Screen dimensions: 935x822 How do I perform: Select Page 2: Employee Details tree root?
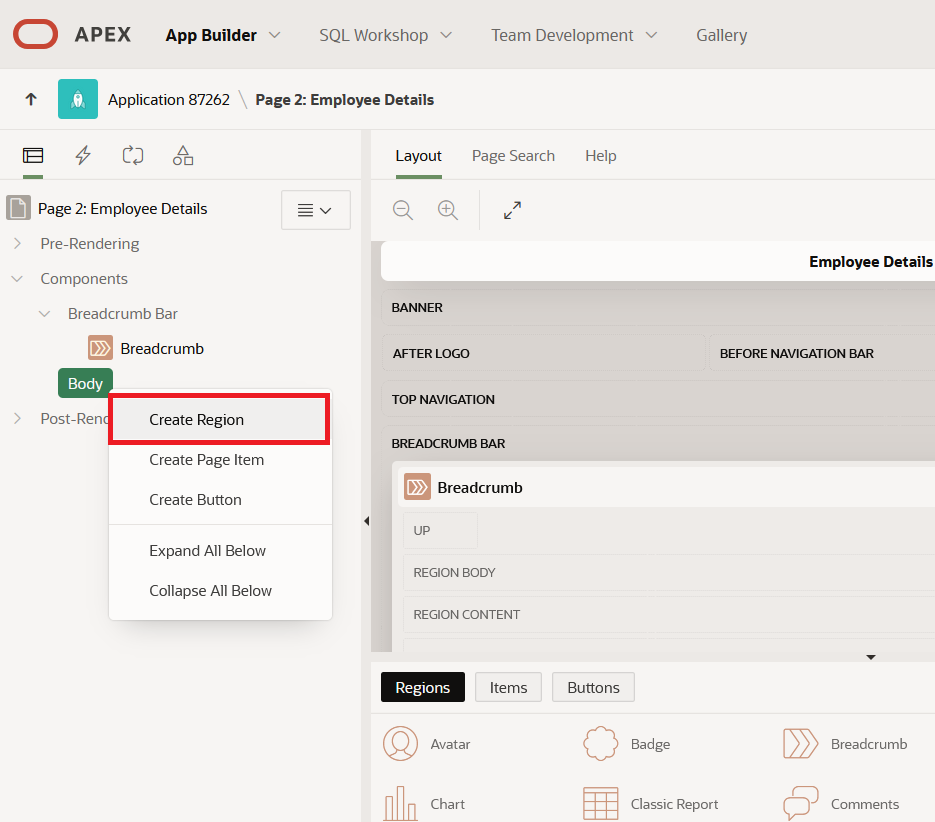122,208
